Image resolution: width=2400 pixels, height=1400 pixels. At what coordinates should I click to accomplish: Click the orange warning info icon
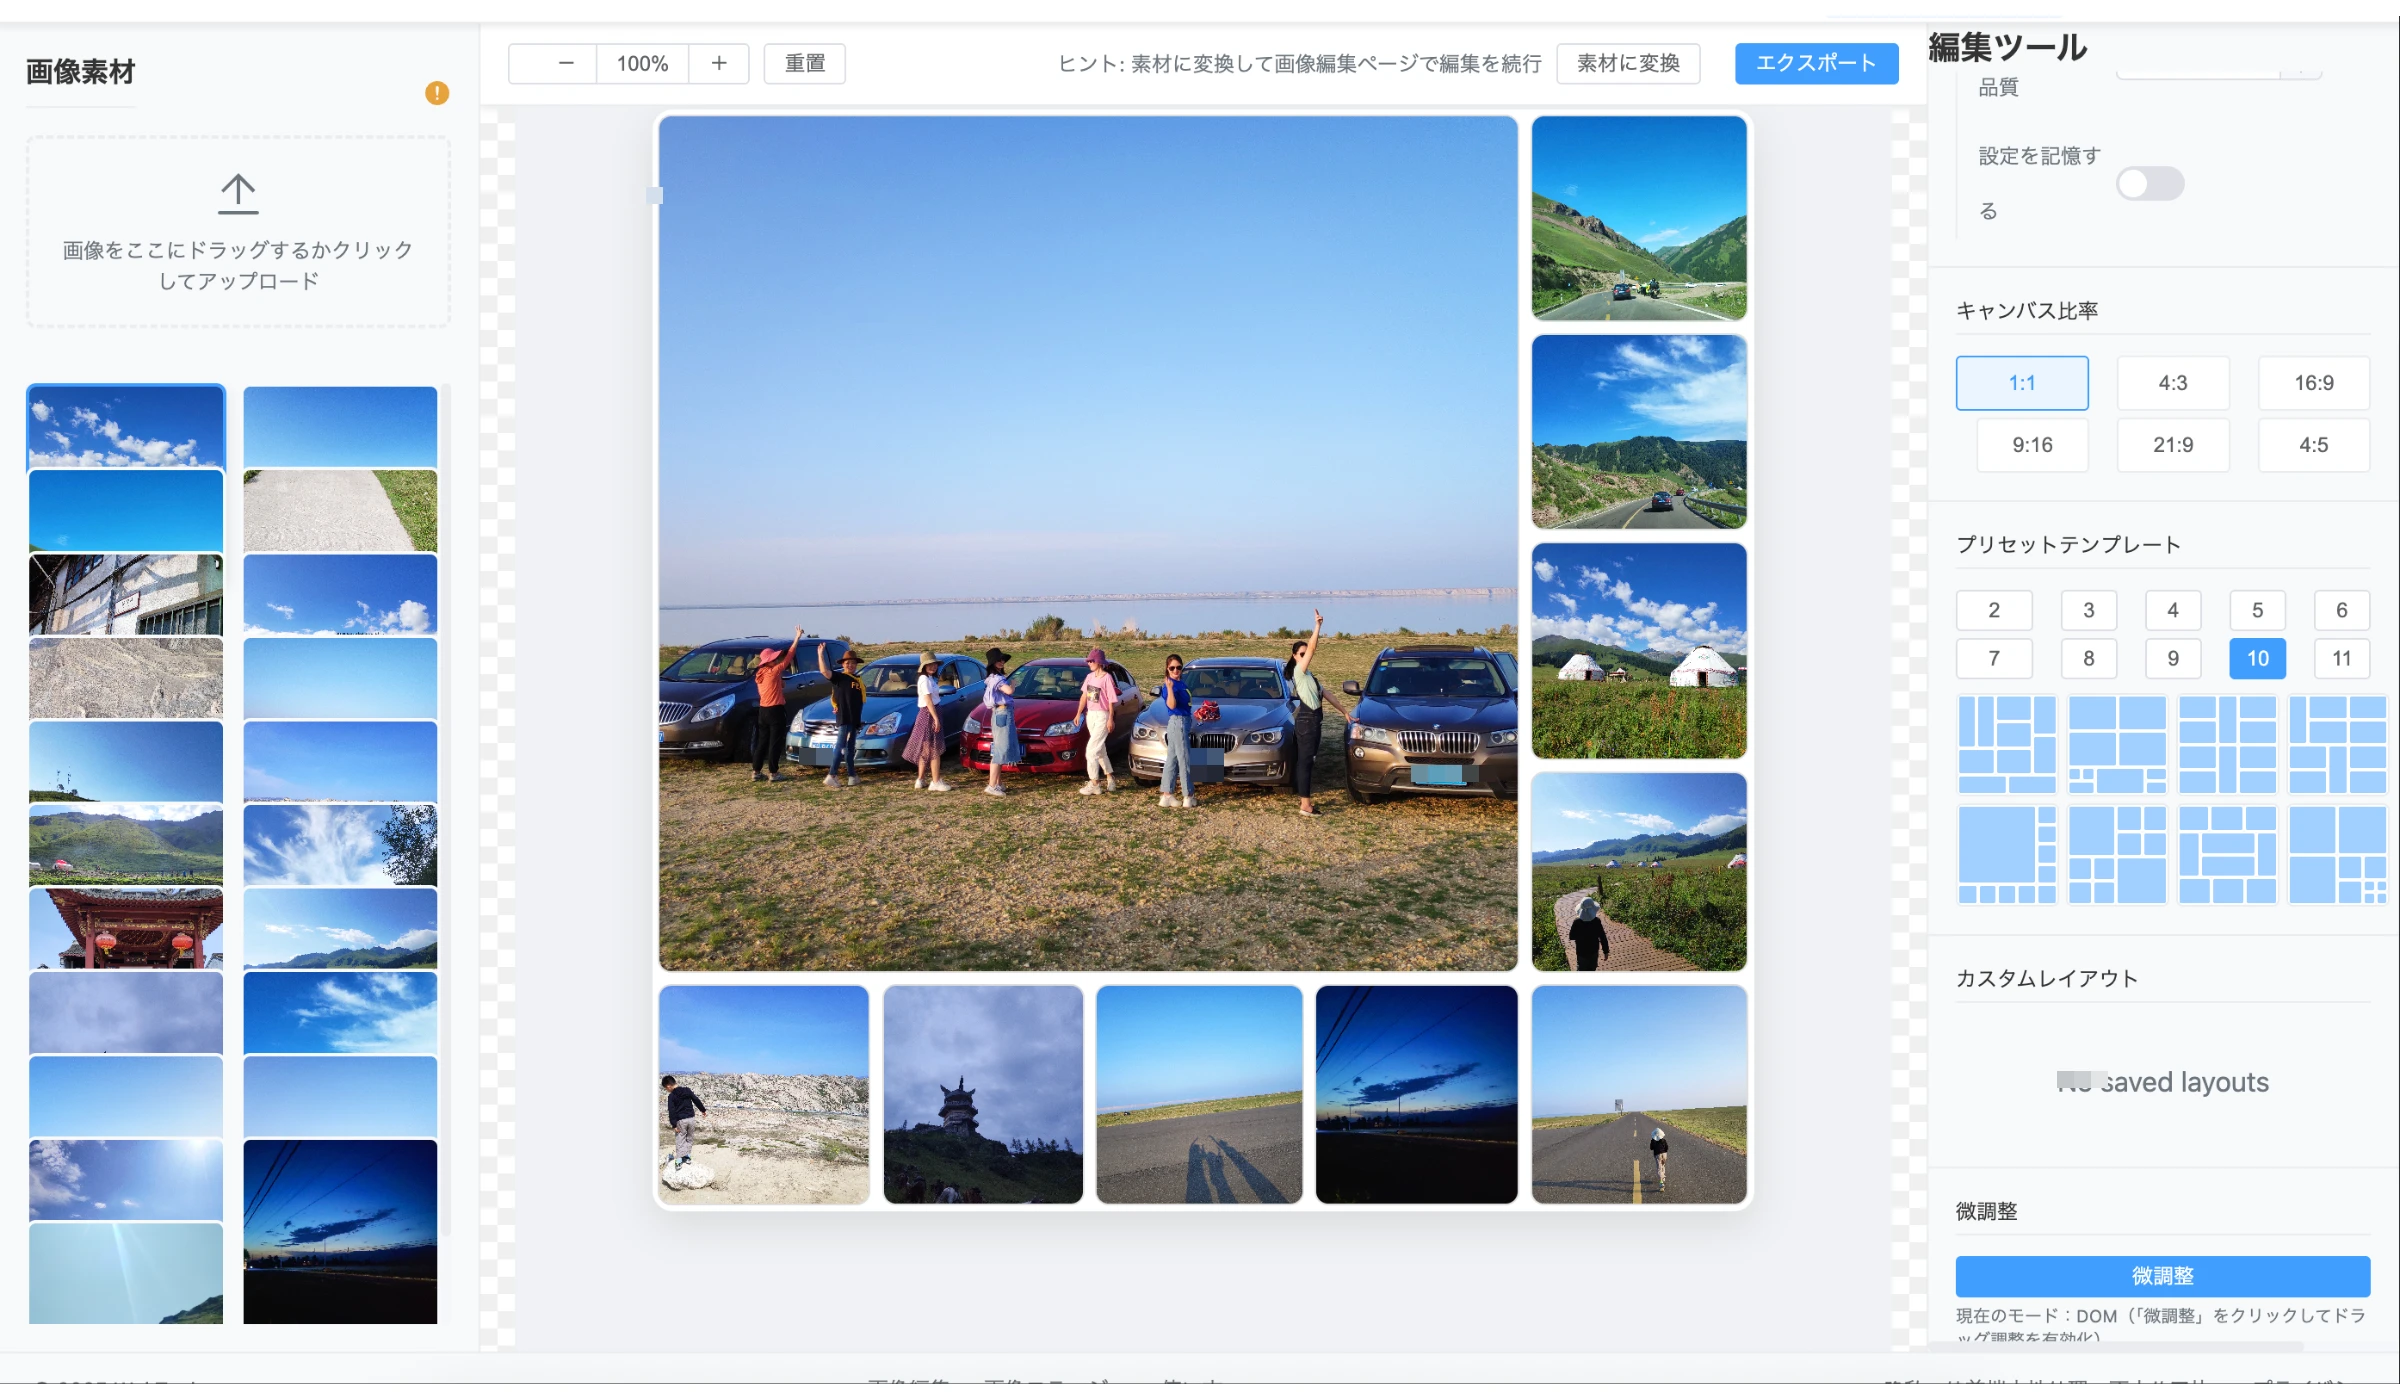pyautogui.click(x=437, y=93)
